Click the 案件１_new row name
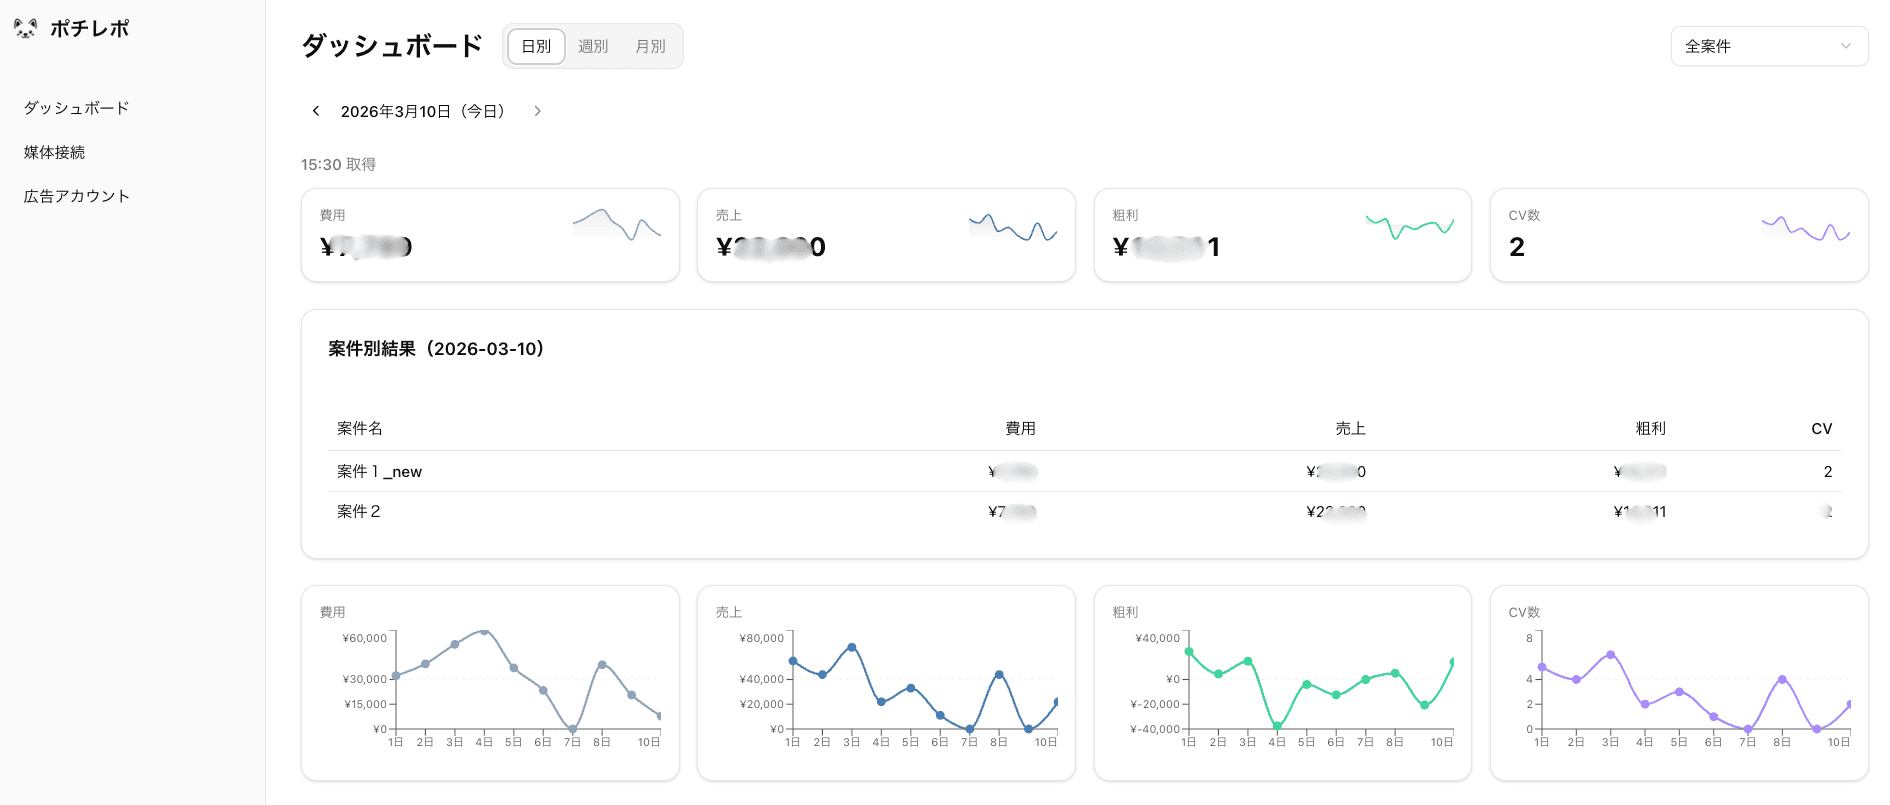Image resolution: width=1890 pixels, height=805 pixels. tap(379, 471)
